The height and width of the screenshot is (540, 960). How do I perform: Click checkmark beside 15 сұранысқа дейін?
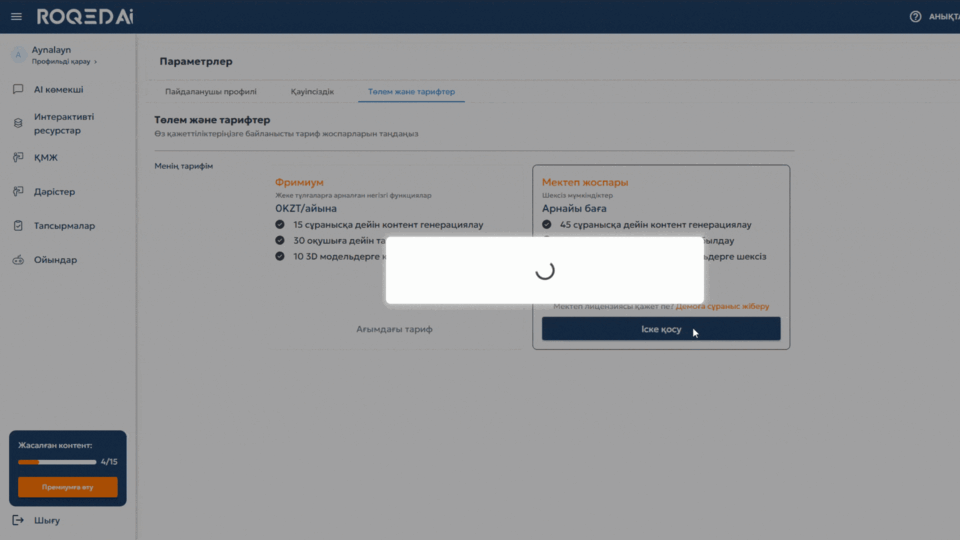(280, 225)
